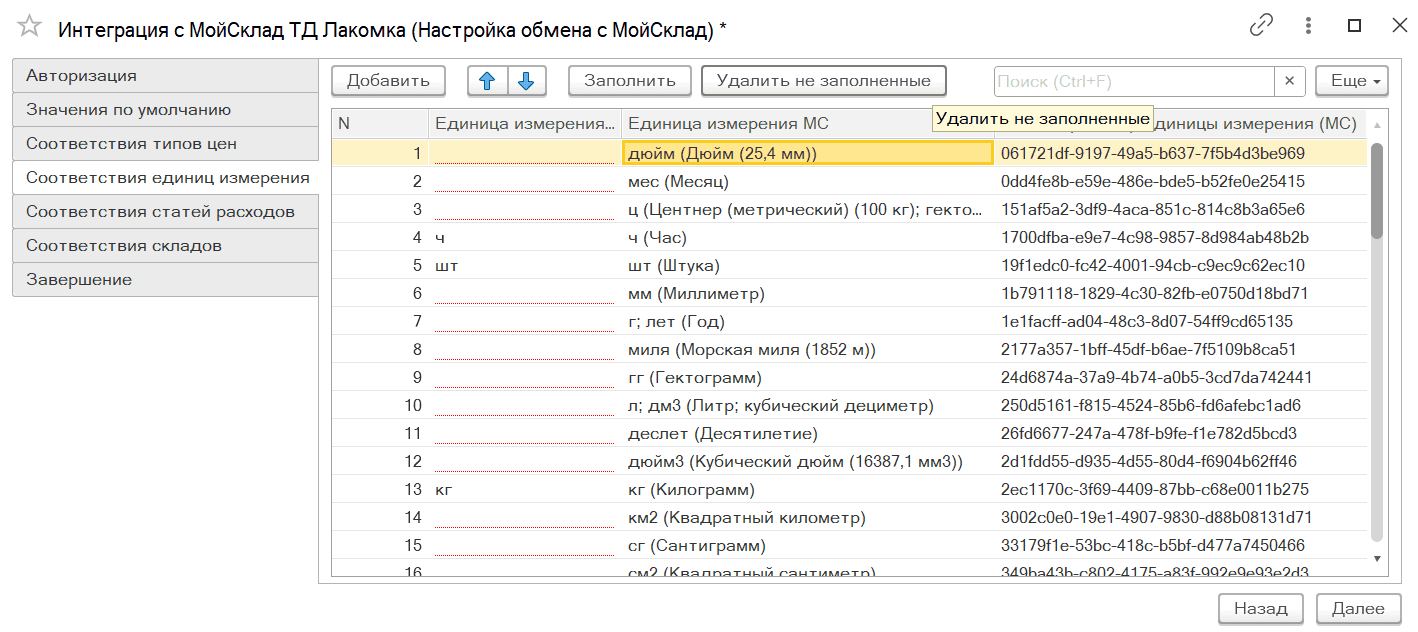Click the scroll down arrow of the table
1418x632 pixels.
click(1377, 558)
